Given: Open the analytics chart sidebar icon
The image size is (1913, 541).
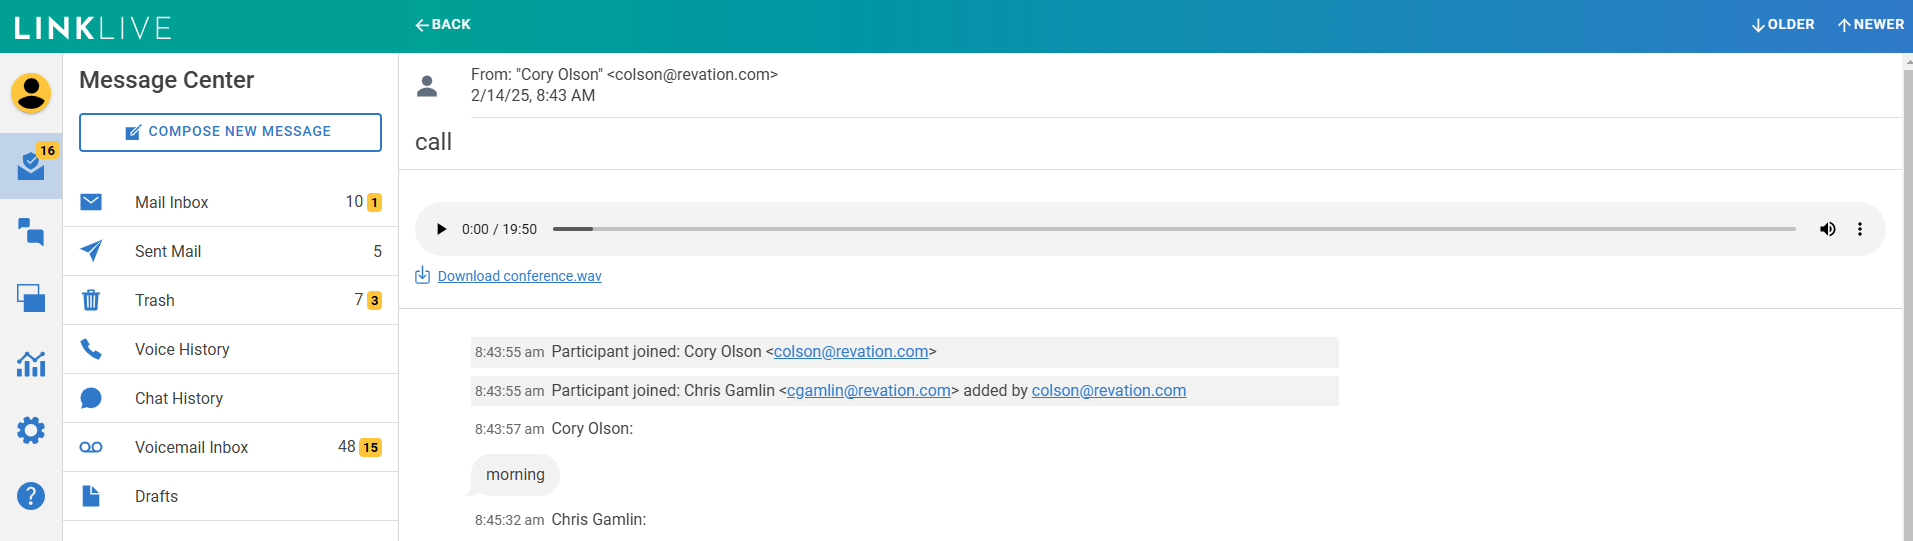Looking at the screenshot, I should (31, 364).
